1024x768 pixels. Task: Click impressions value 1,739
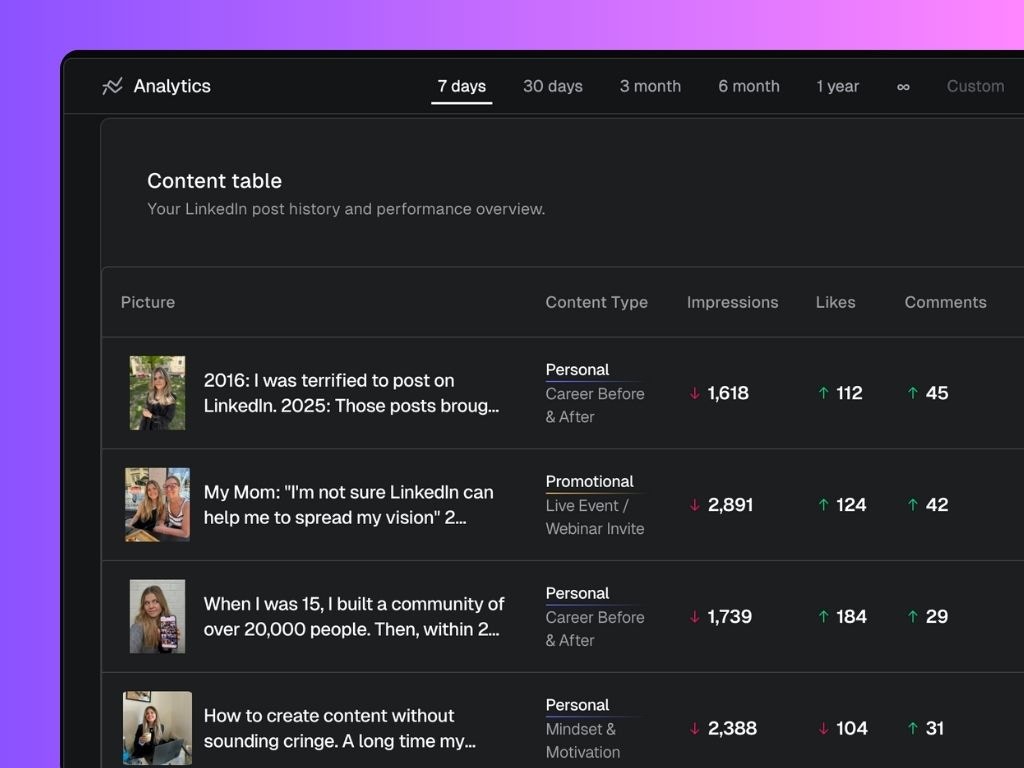729,616
